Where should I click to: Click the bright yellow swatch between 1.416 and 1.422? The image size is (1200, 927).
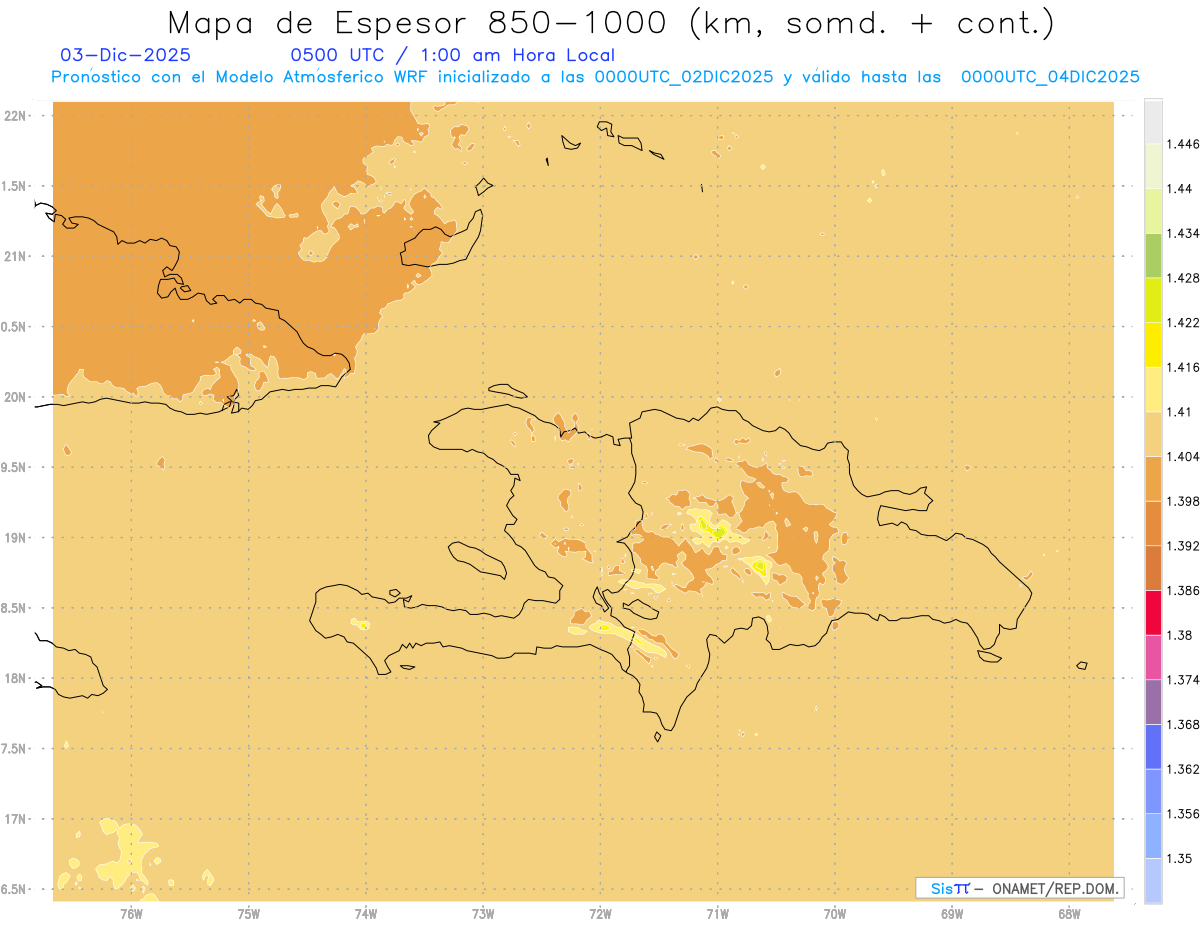tap(1153, 344)
